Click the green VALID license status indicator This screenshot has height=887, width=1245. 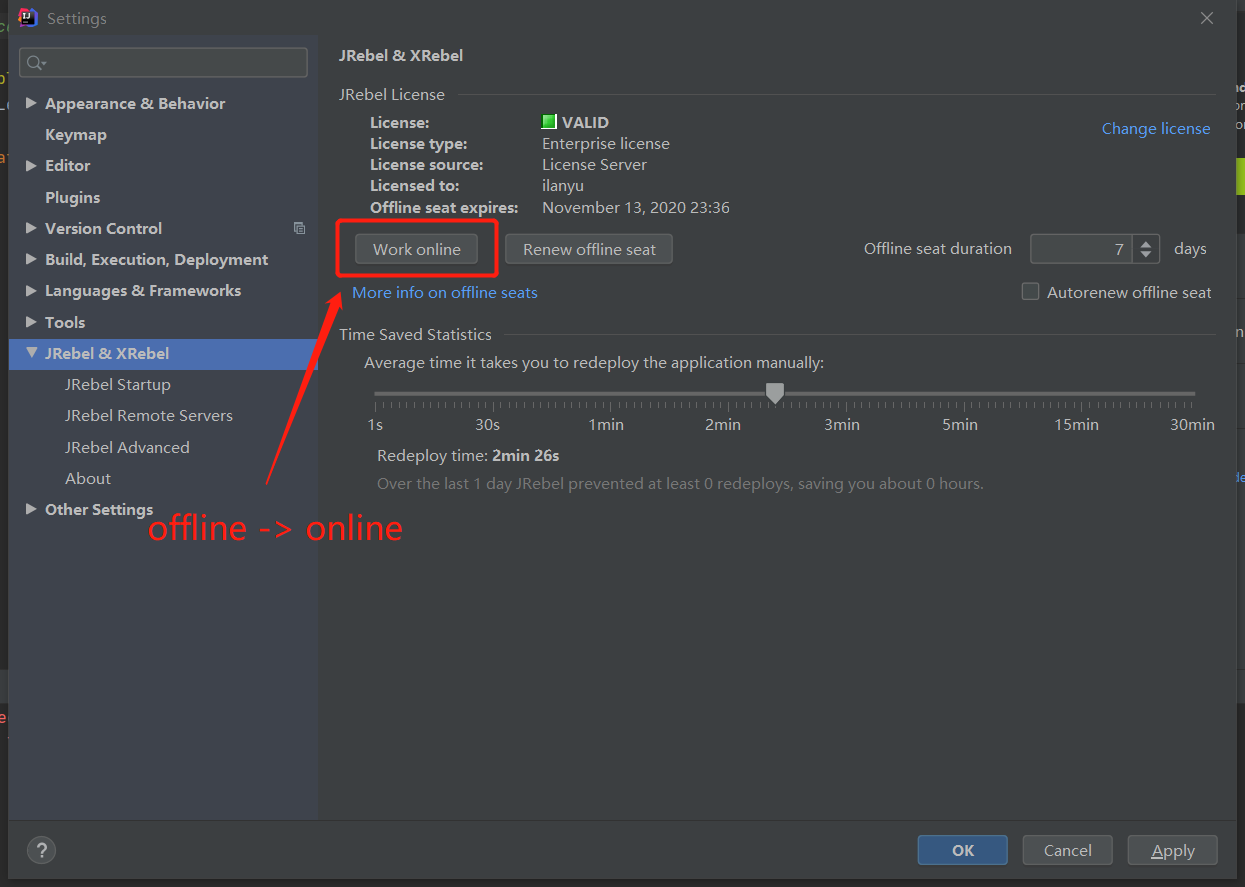coord(549,122)
